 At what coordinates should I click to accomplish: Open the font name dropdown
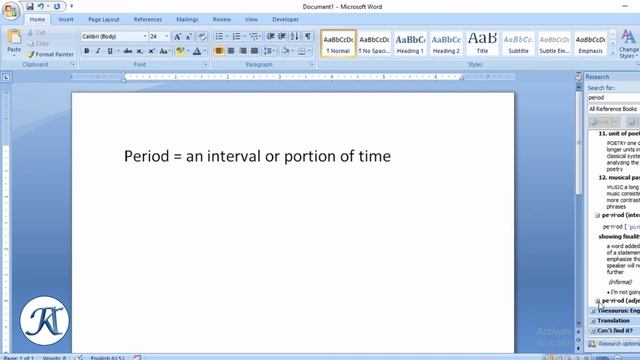(144, 37)
